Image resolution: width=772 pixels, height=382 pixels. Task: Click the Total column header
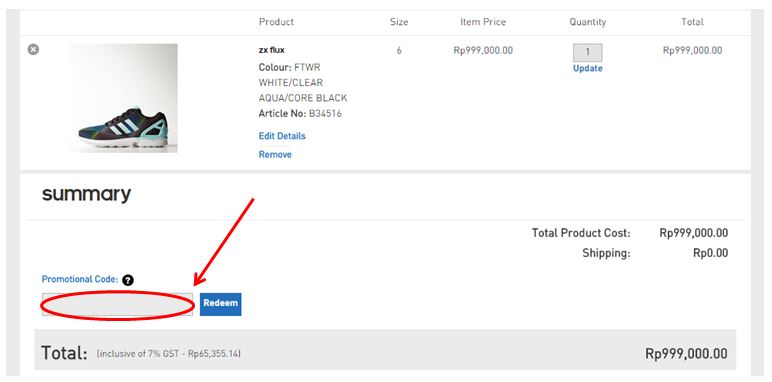[693, 22]
